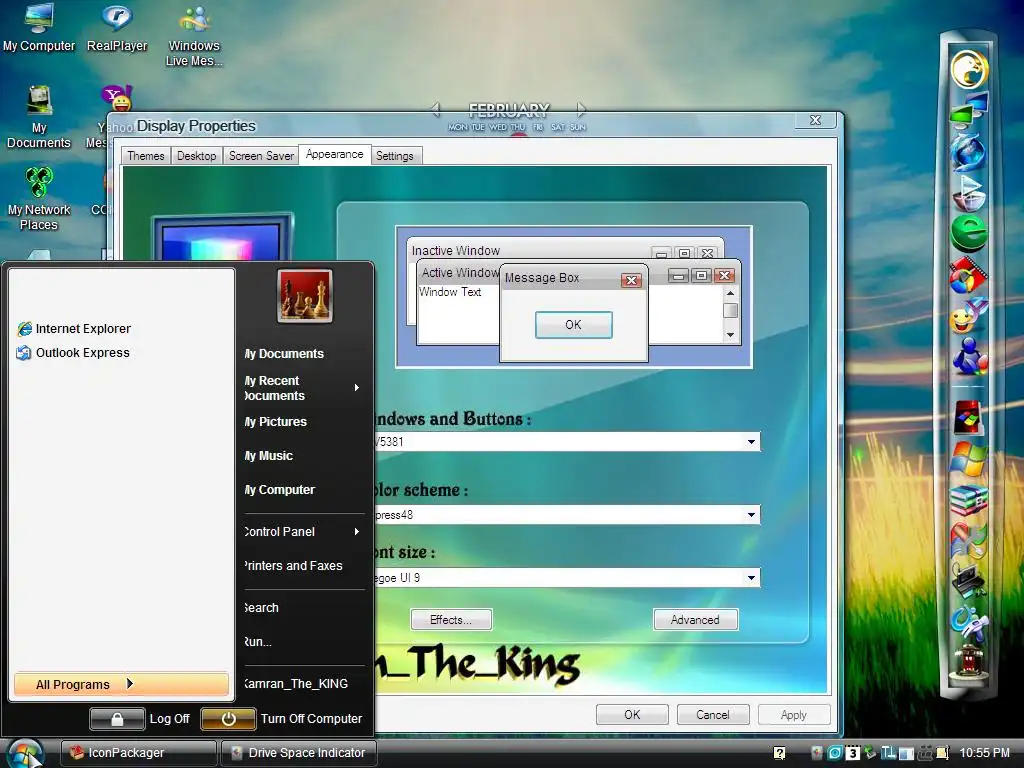Screen dimensions: 1024x768
Task: Switch to the Screen Saver tab
Action: click(261, 155)
